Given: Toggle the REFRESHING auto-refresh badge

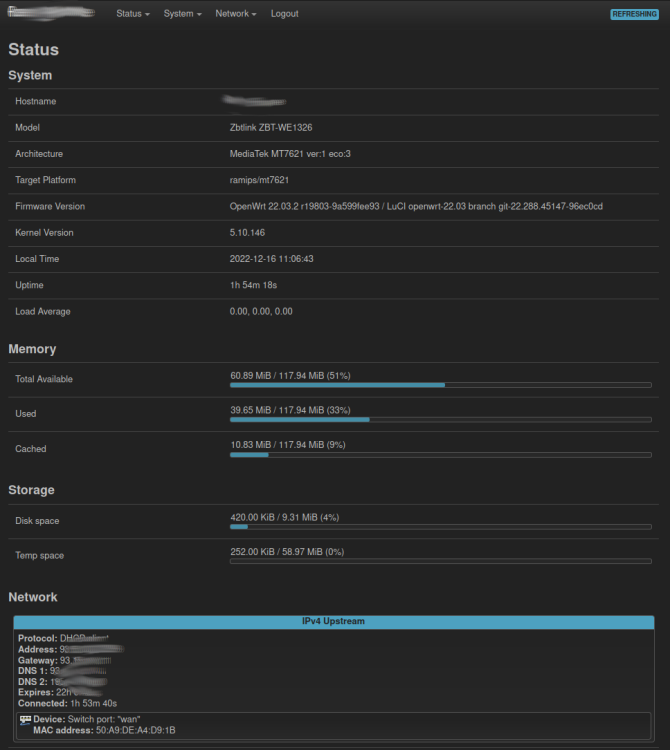Looking at the screenshot, I should pyautogui.click(x=634, y=14).
